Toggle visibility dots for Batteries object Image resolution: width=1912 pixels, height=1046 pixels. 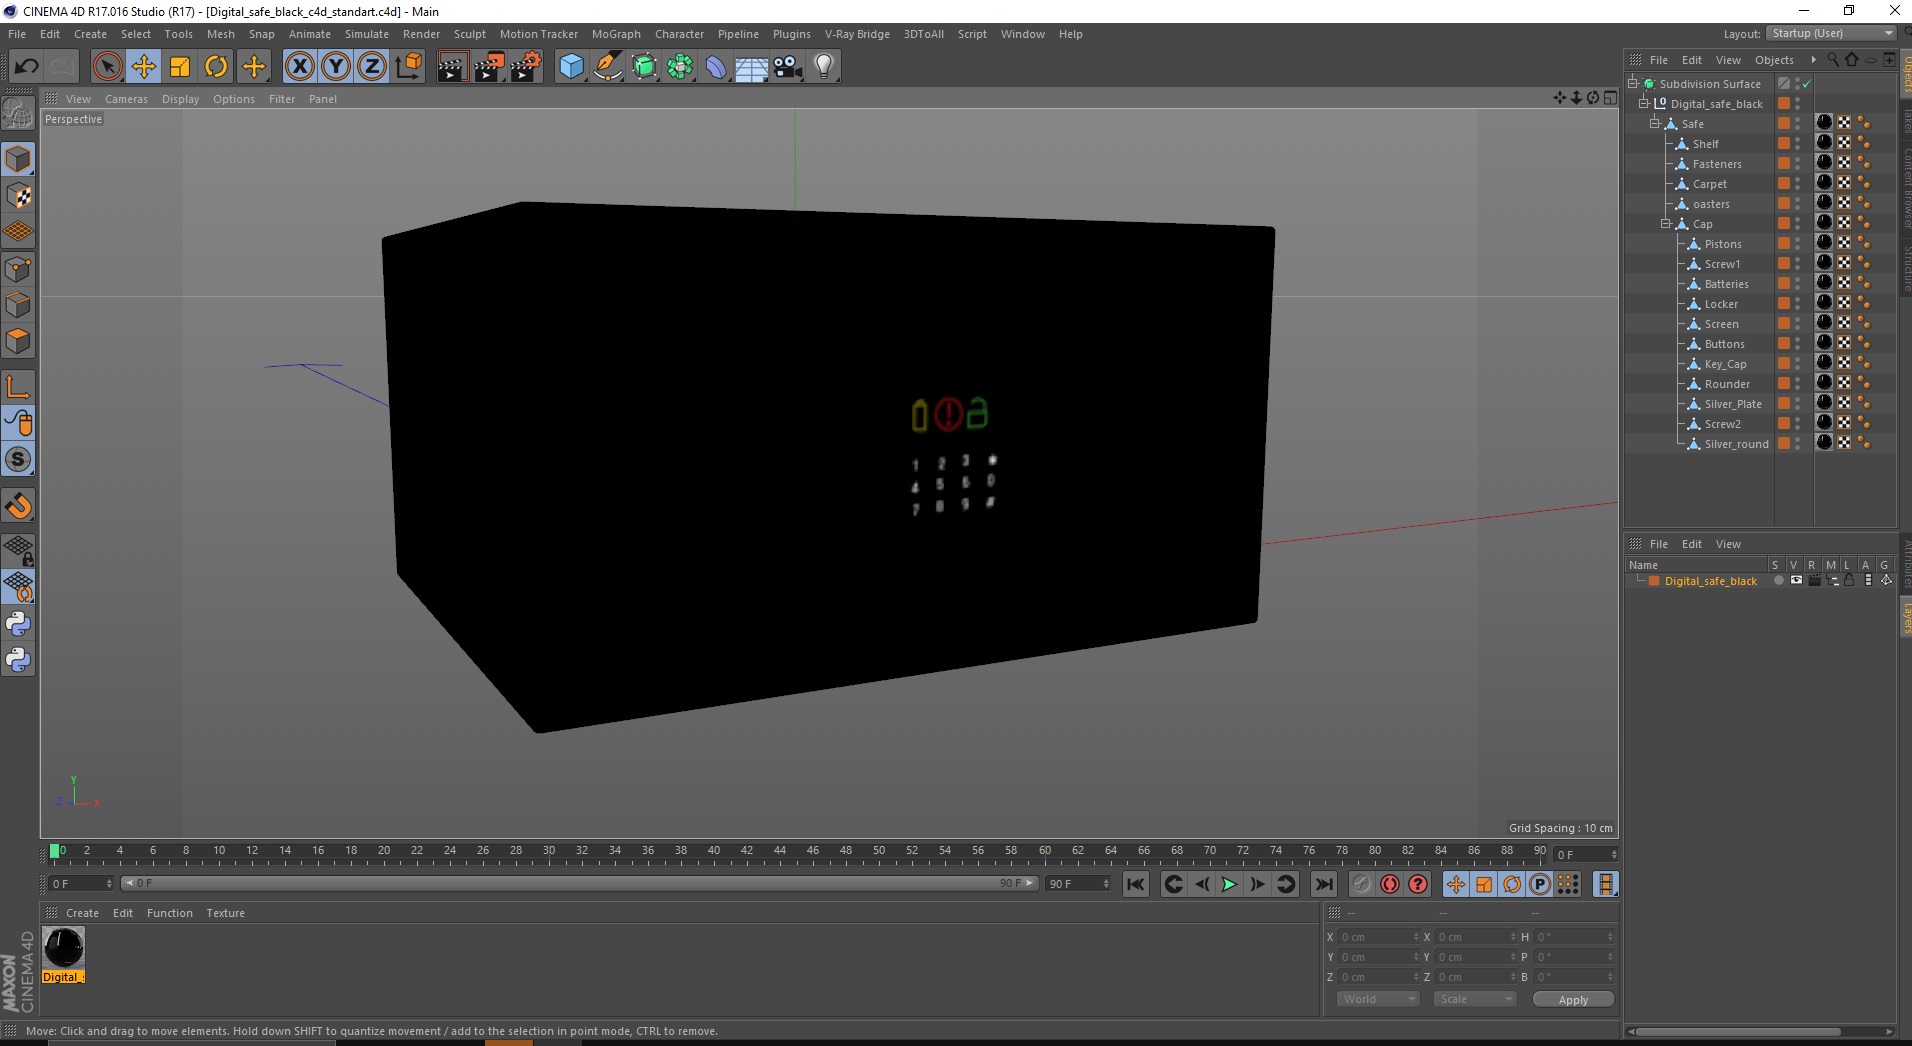[1797, 283]
